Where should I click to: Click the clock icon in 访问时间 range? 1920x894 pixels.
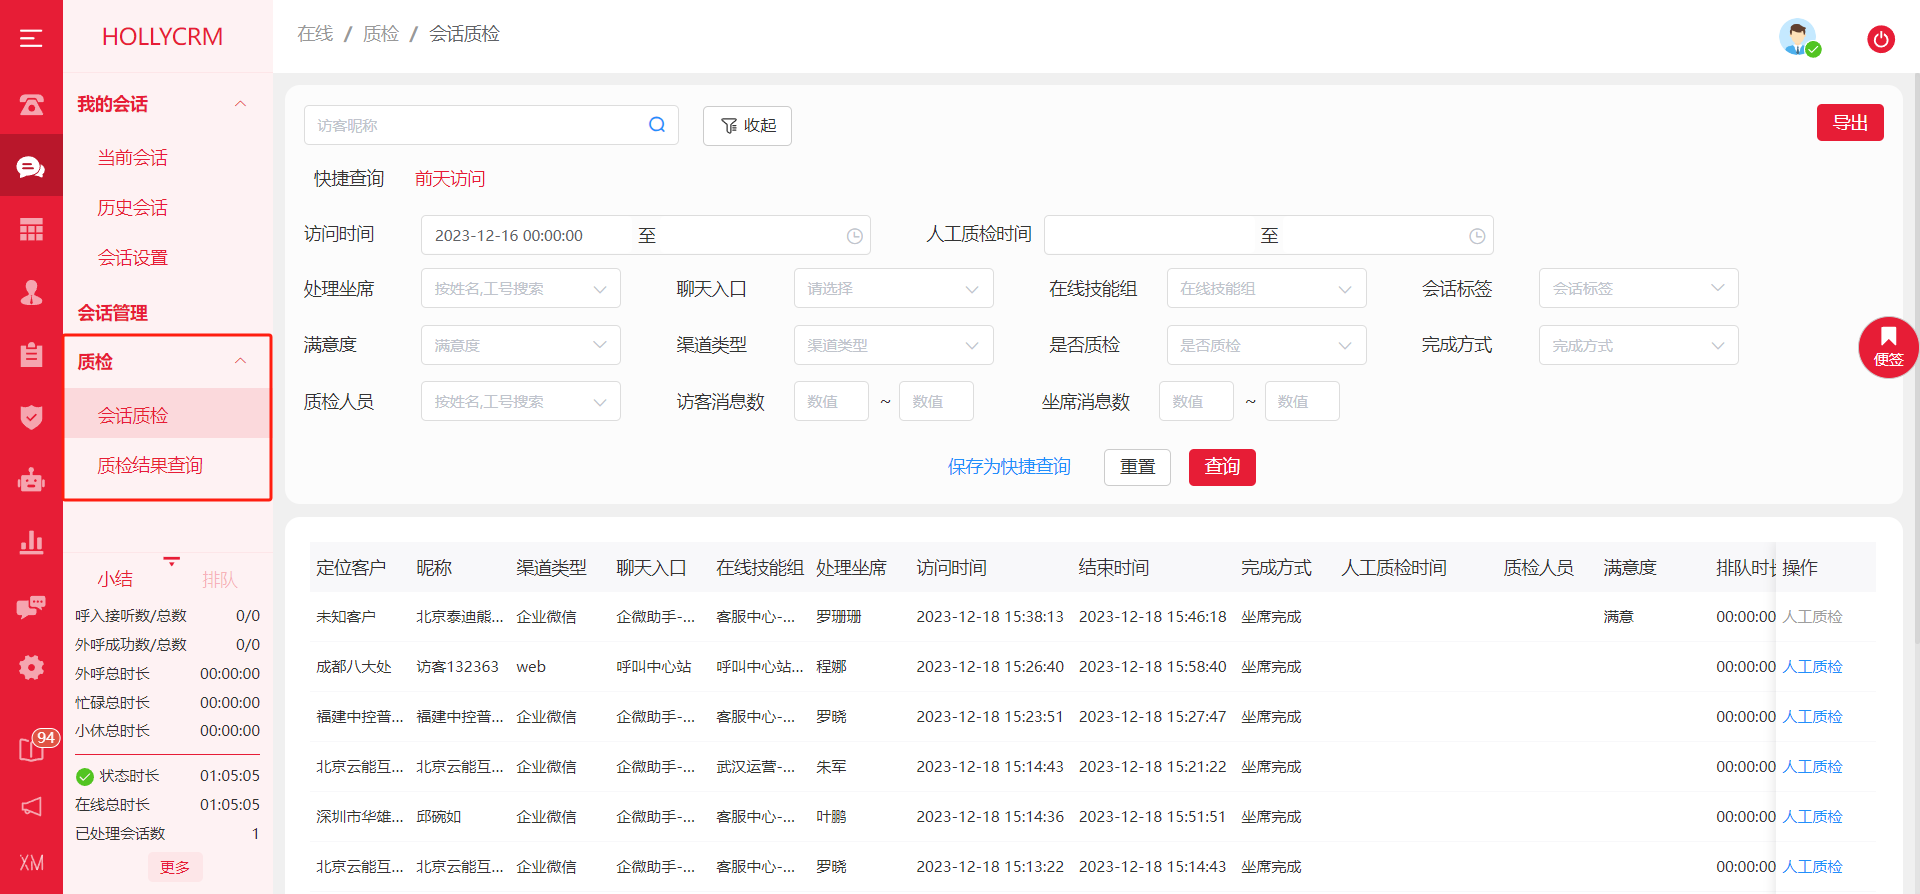point(855,236)
